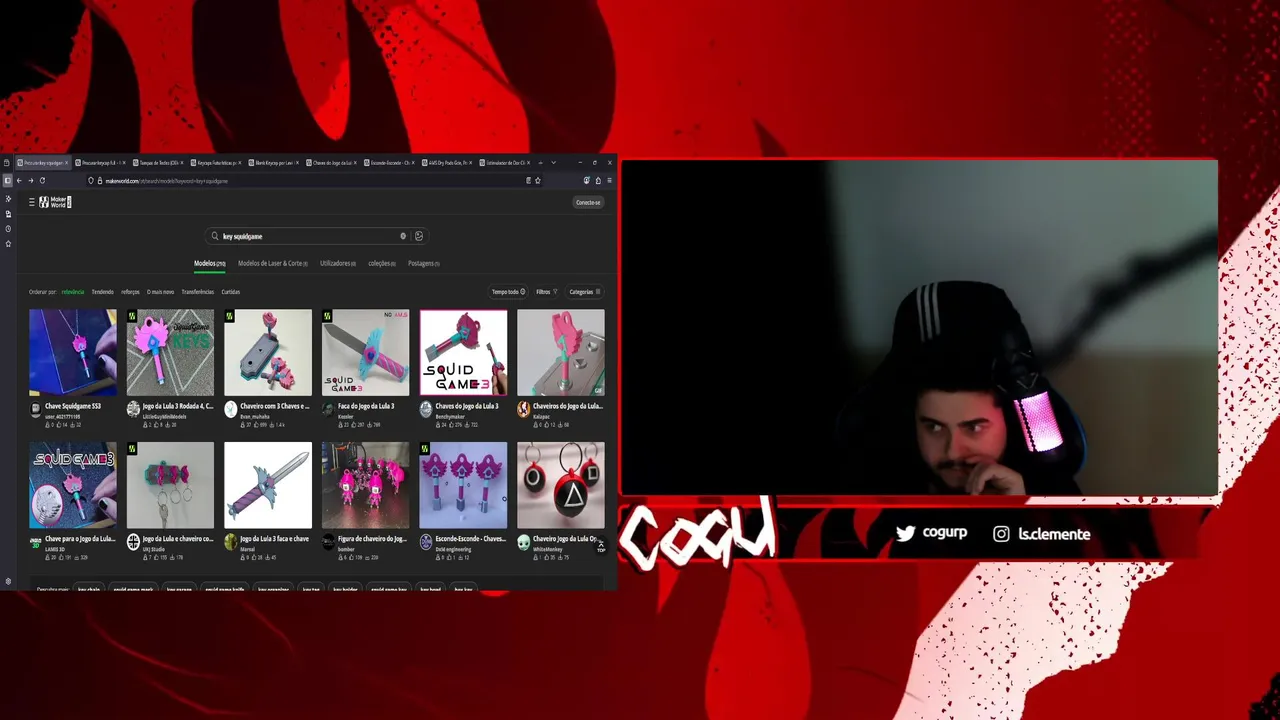Select the AMS Dry Pods browser tab
Screen dimensions: 1280x720
coord(446,163)
